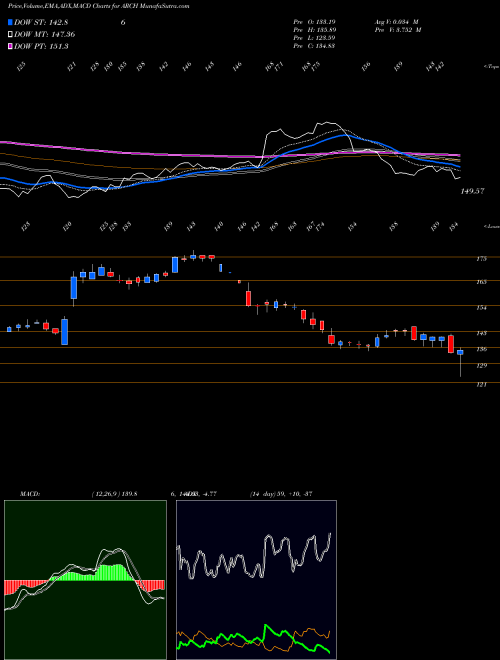The width and height of the screenshot is (500, 660).
Task: Click the white DOW MT legend swatch
Action: pyautogui.click(x=11, y=35)
